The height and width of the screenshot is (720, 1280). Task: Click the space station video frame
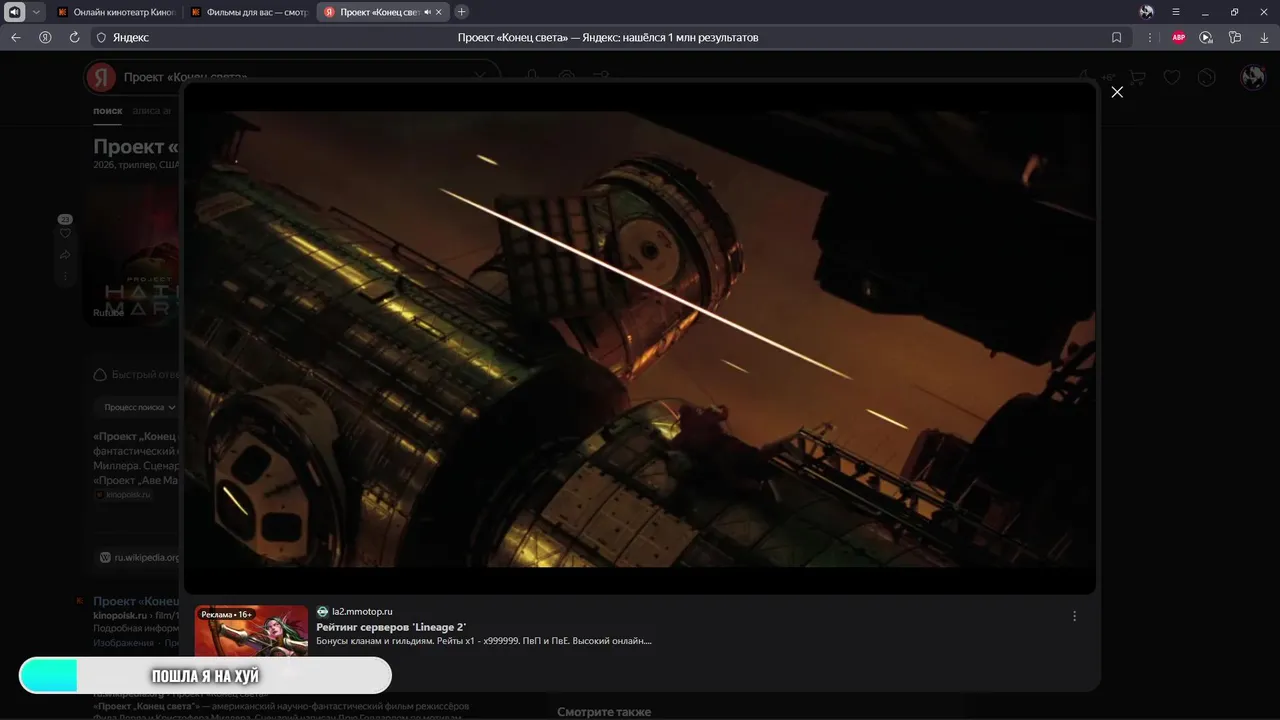640,338
